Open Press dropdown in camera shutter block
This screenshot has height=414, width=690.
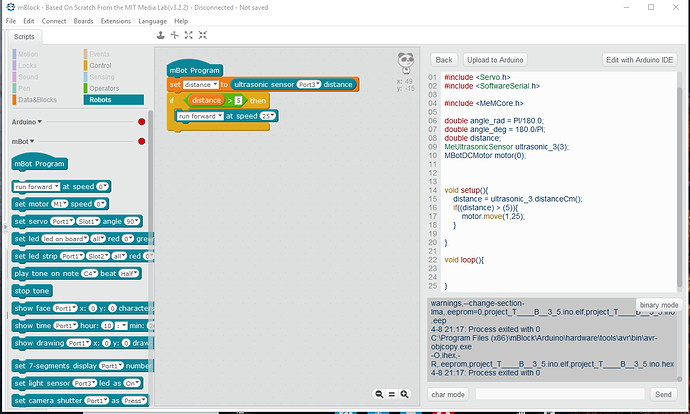tap(135, 400)
